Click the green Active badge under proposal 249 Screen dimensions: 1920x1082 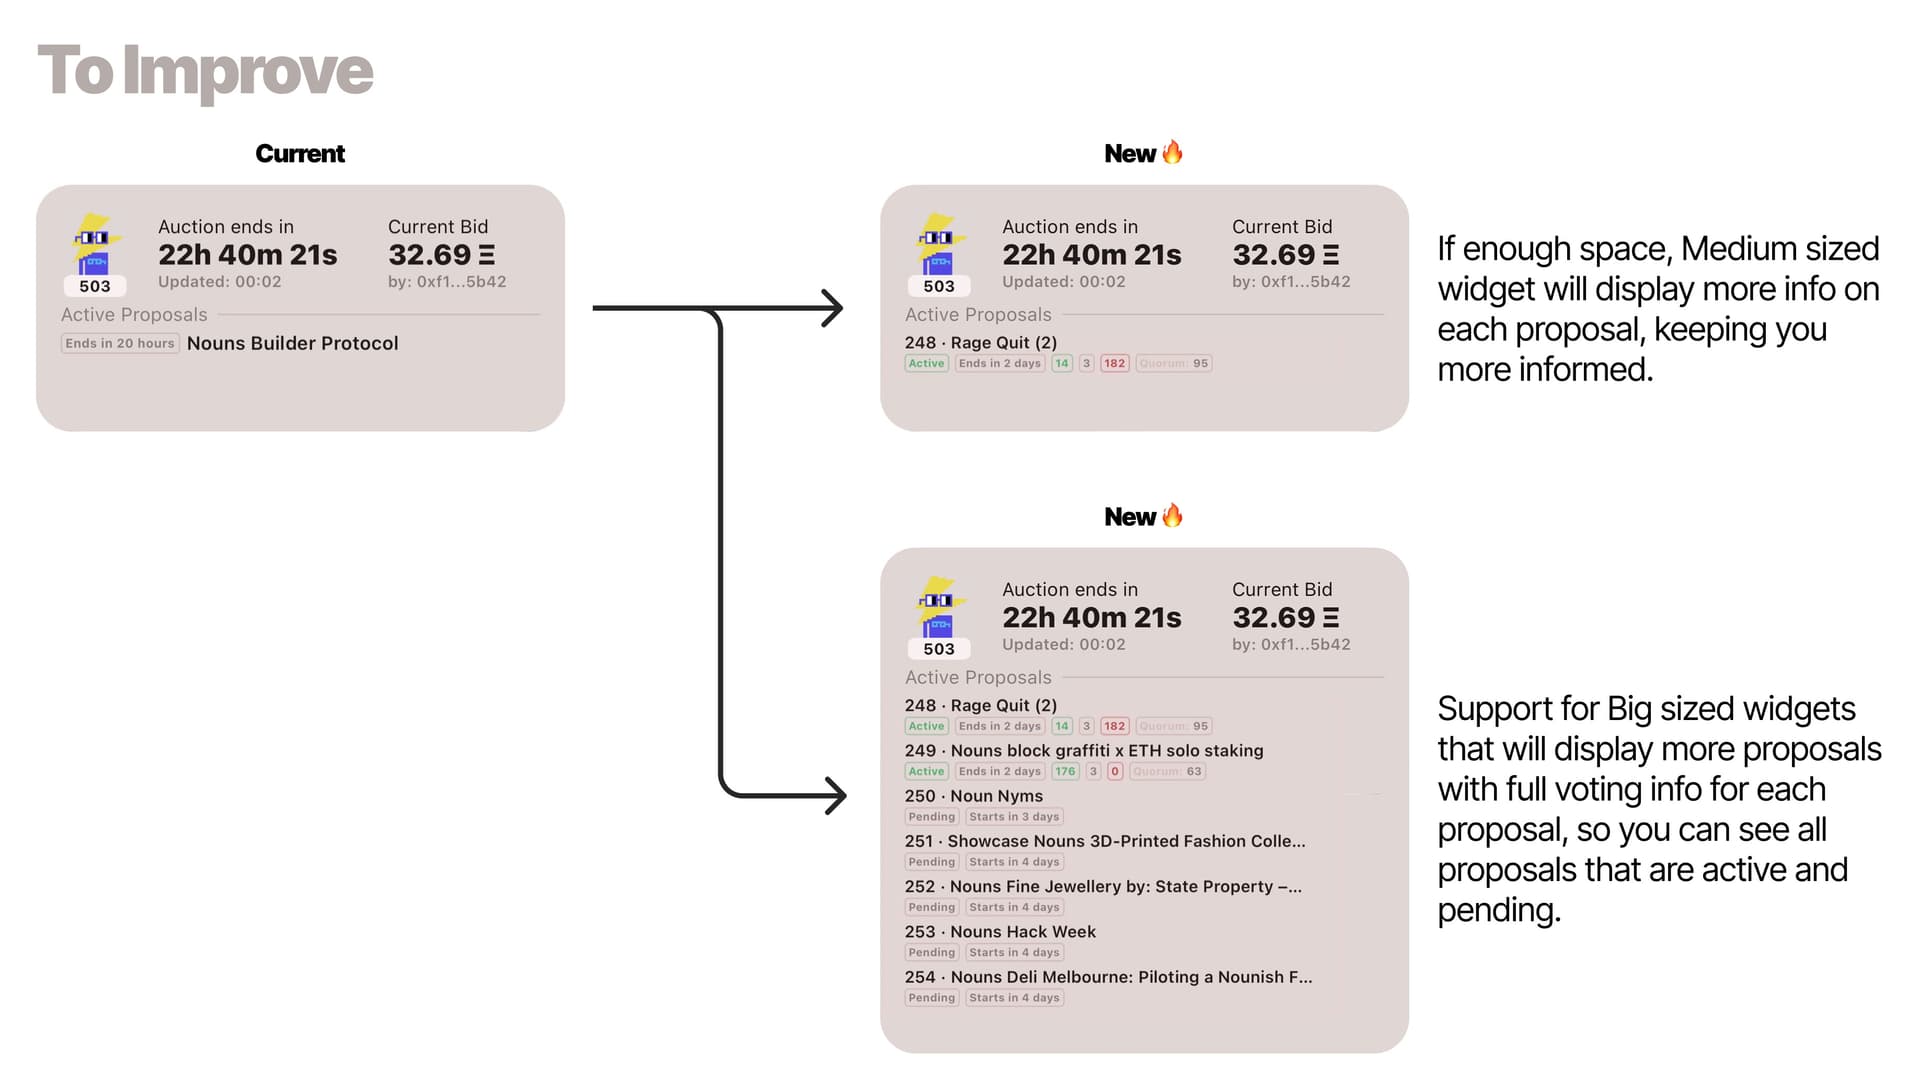point(926,772)
